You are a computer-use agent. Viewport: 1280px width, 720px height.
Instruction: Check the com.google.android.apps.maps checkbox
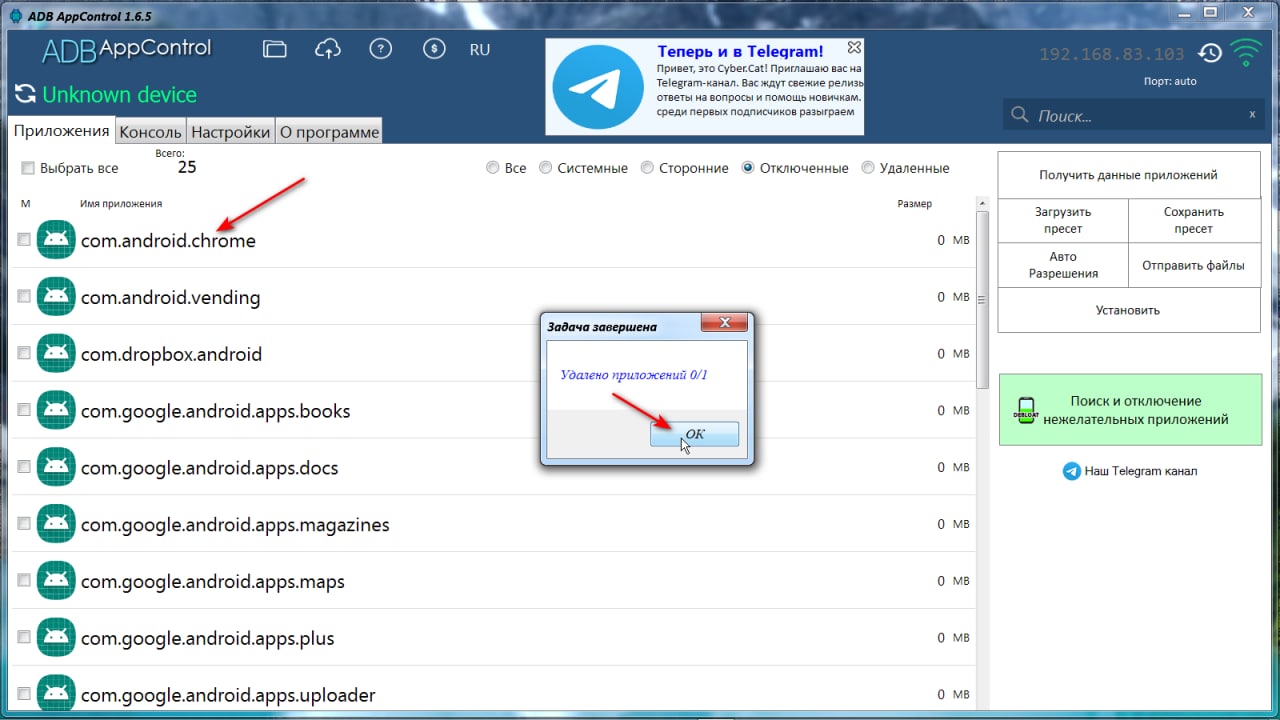(x=24, y=581)
